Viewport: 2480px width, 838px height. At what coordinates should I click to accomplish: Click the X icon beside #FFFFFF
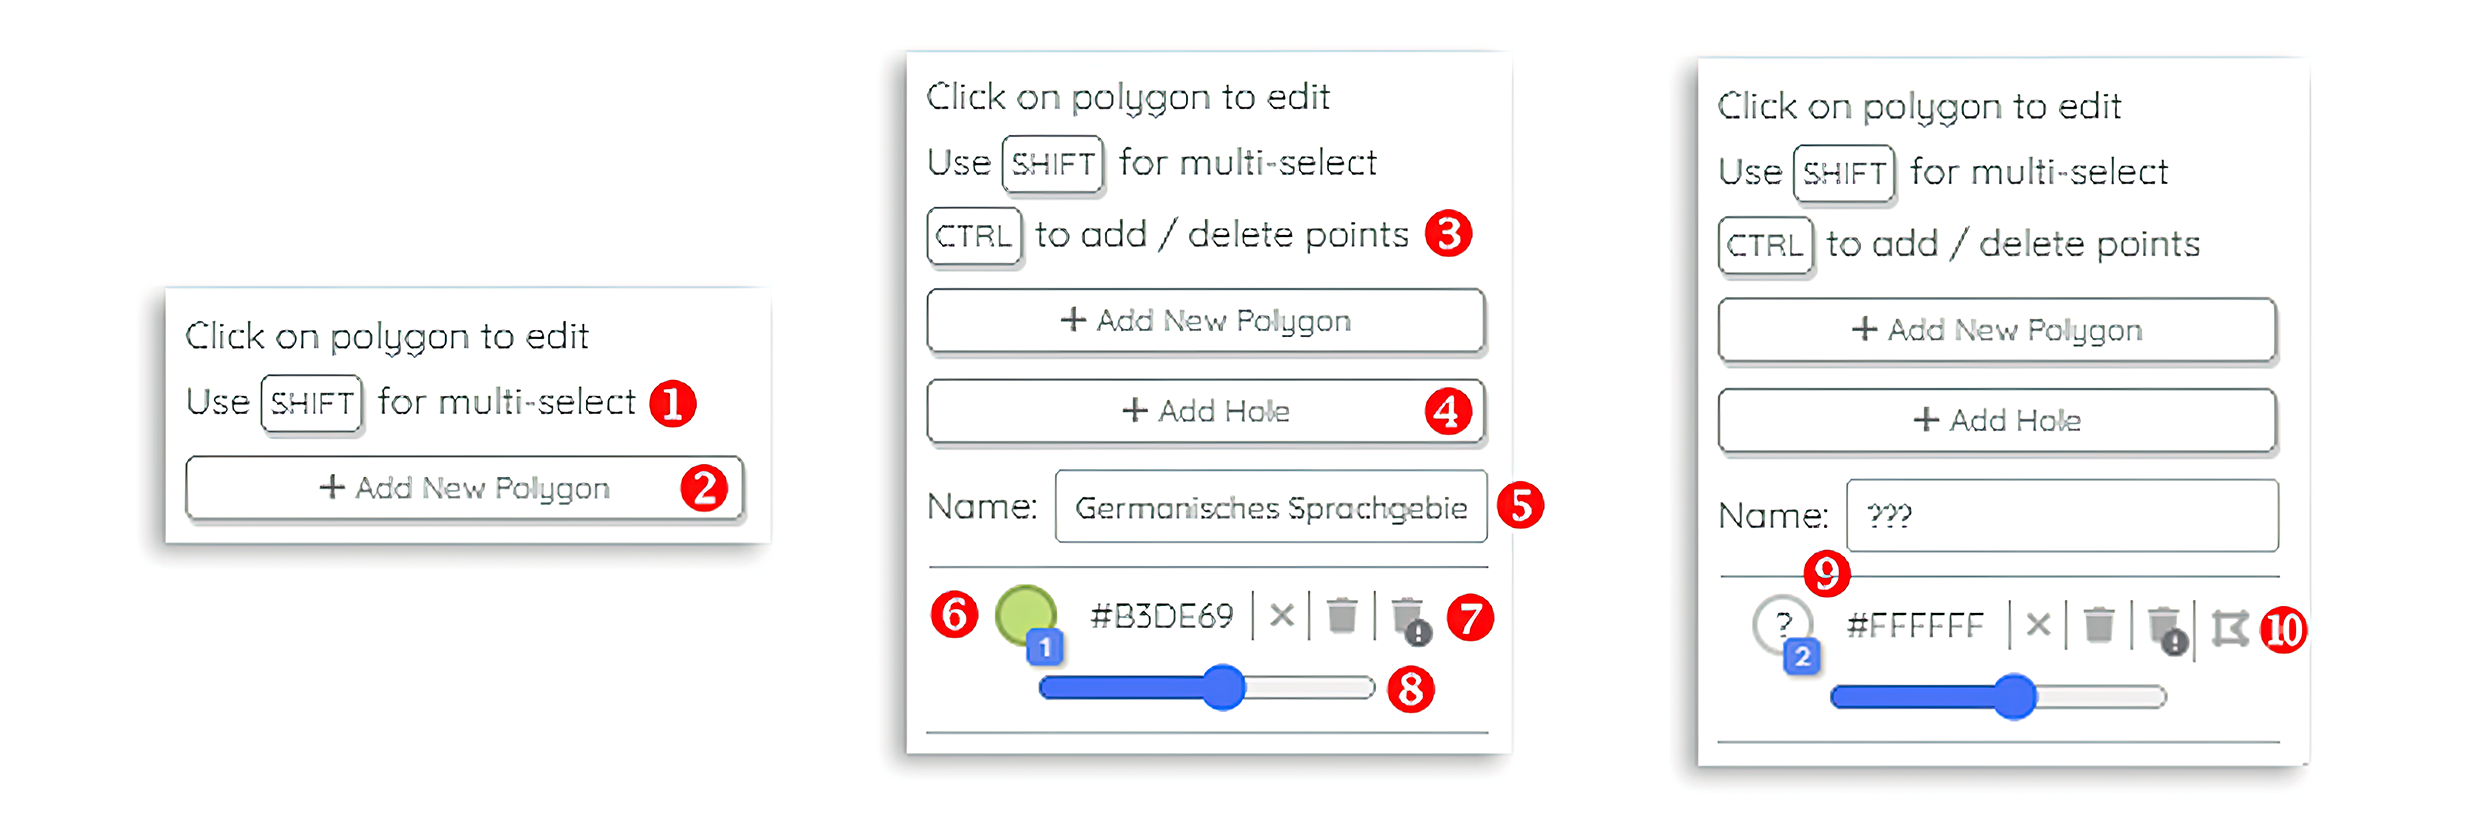(2038, 626)
